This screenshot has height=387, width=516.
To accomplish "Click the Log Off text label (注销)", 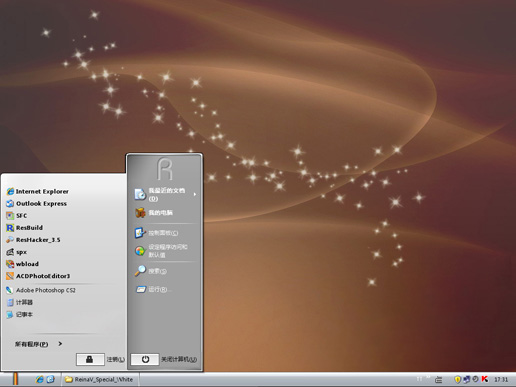I will pyautogui.click(x=116, y=359).
